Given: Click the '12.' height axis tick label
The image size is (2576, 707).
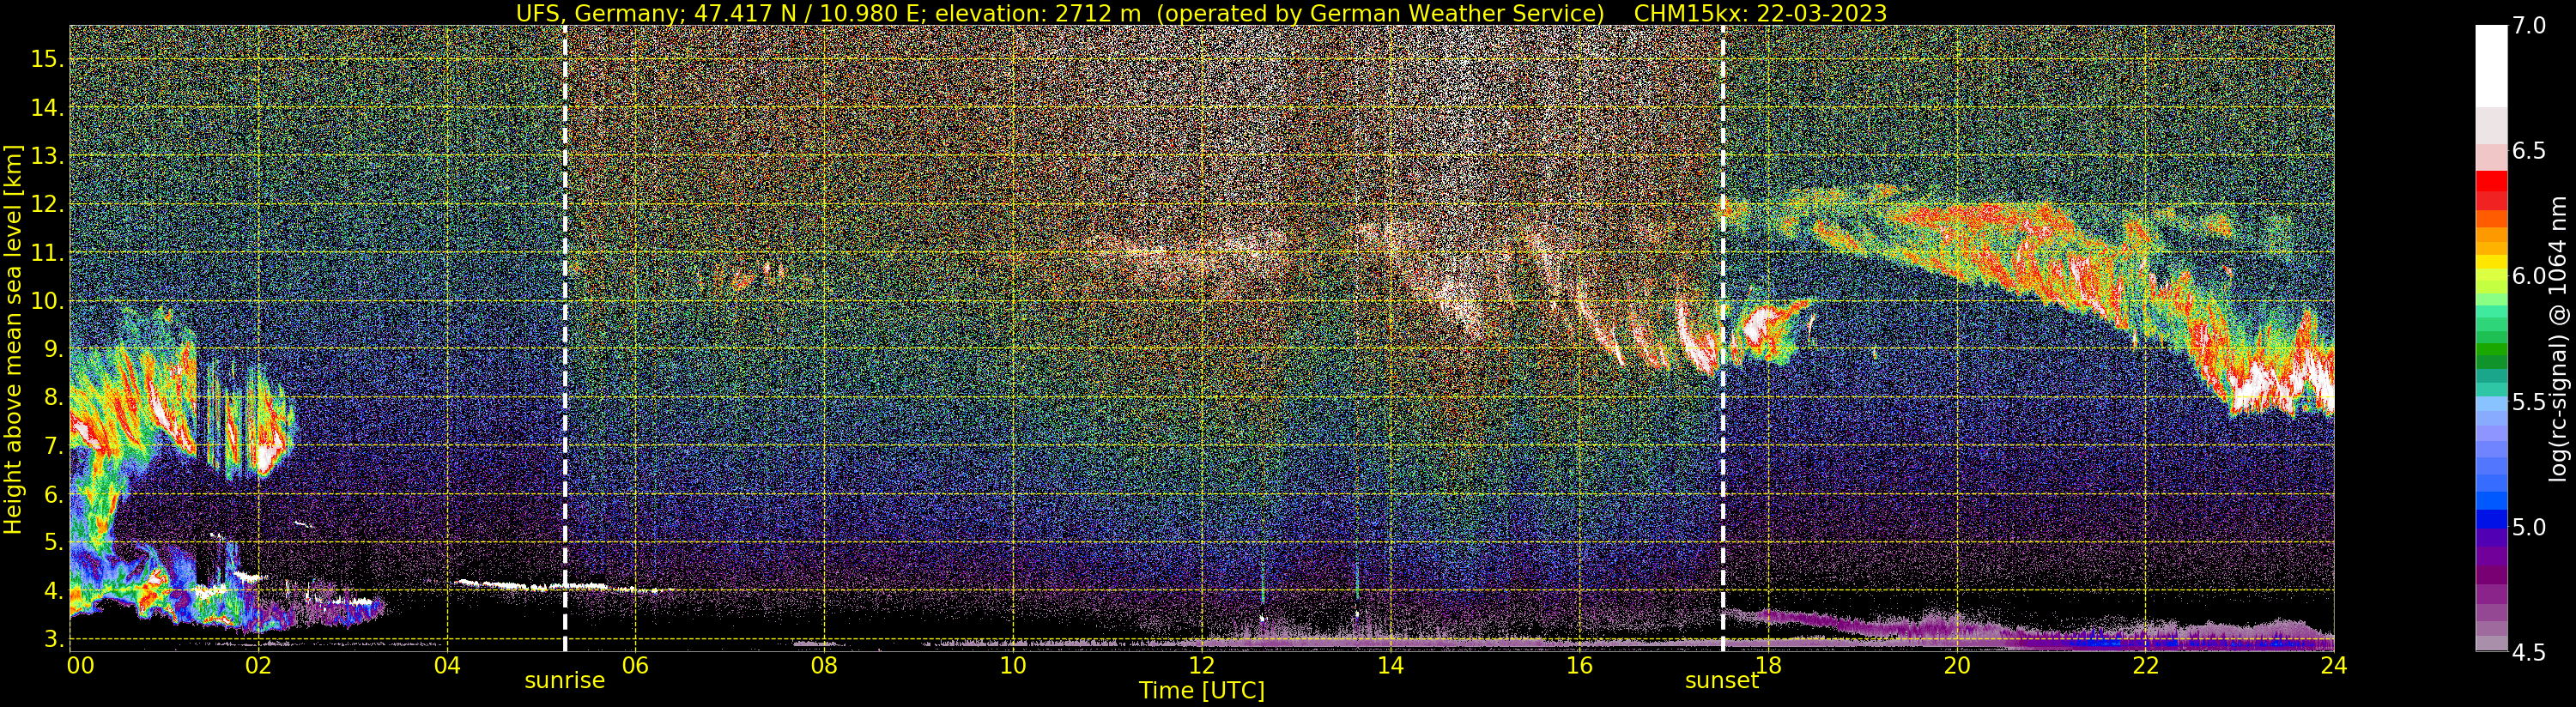Looking at the screenshot, I should (46, 204).
